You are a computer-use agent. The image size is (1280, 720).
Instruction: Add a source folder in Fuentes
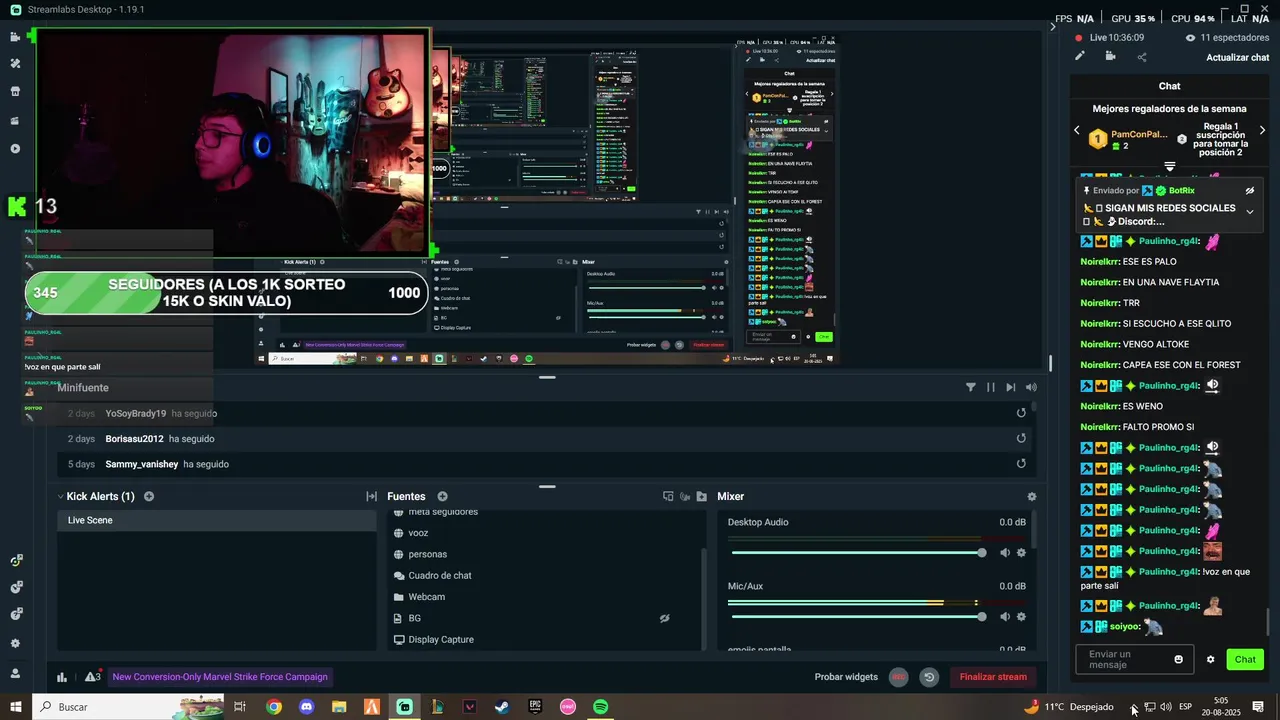point(702,496)
